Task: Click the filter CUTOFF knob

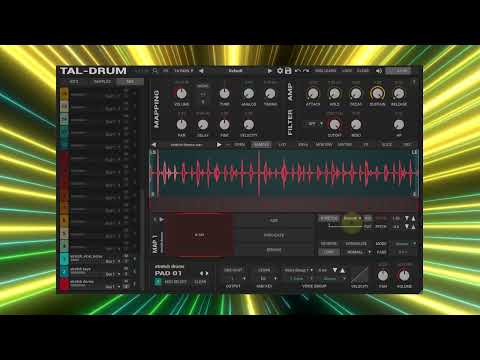Action: [x=334, y=125]
